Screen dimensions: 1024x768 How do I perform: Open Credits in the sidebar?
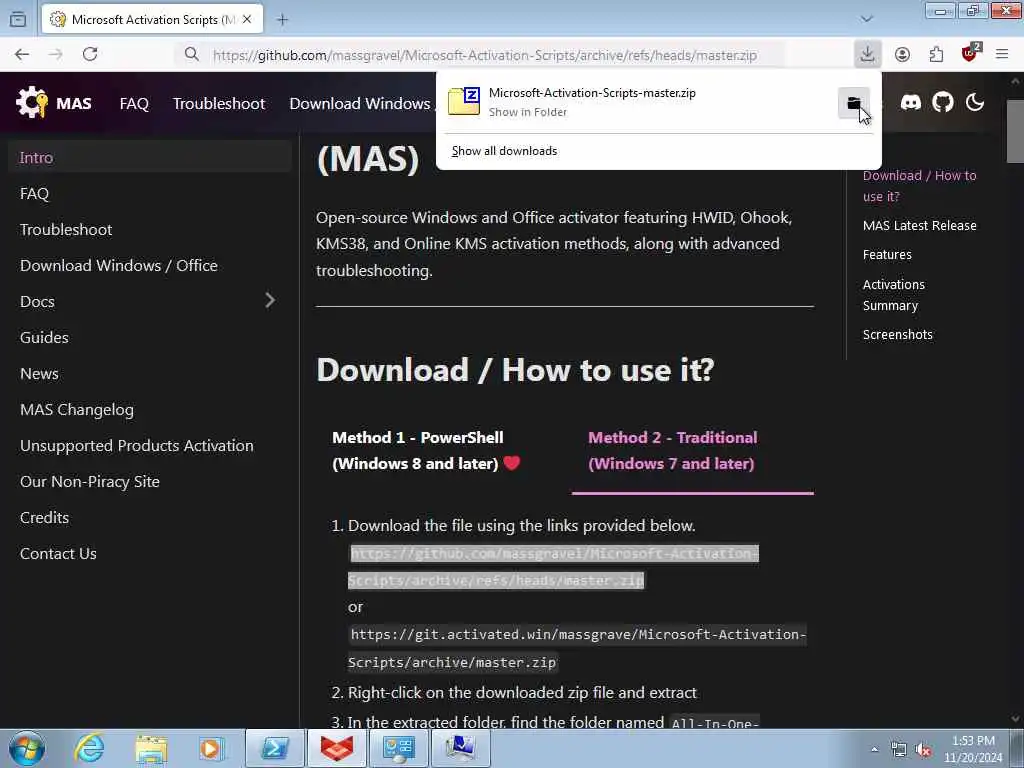44,517
